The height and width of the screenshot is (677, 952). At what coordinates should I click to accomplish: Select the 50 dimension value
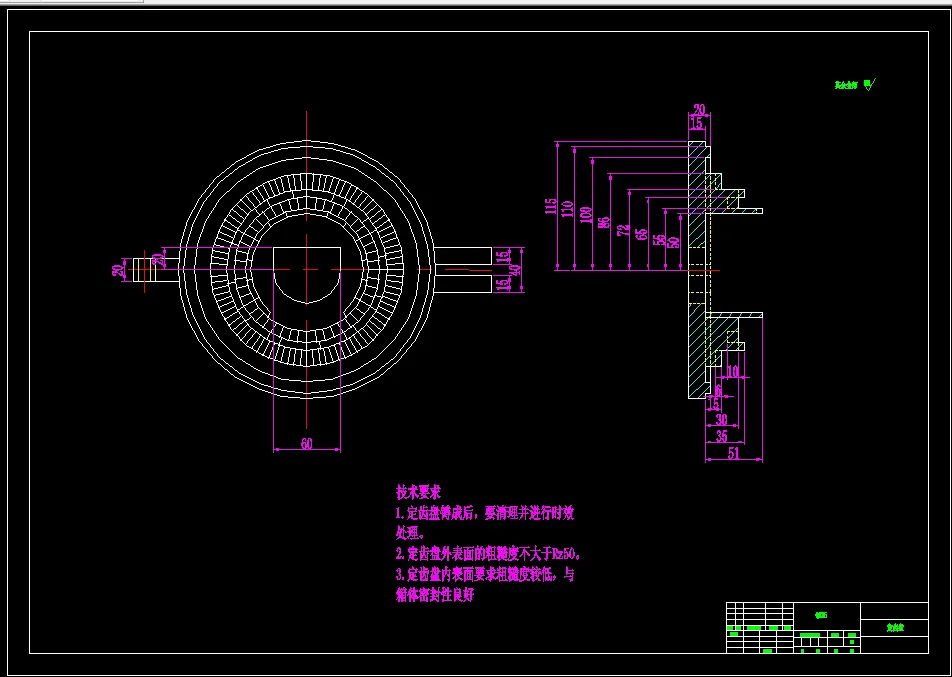673,242
